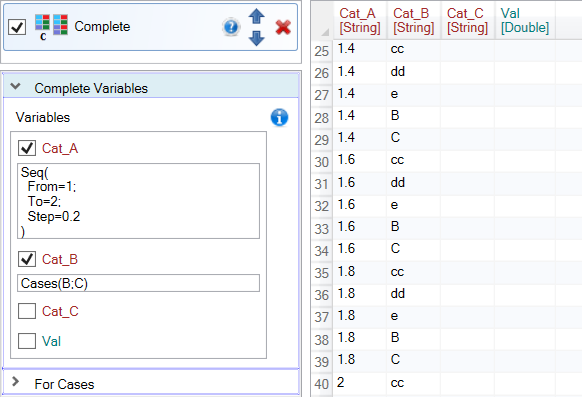This screenshot has width=582, height=397.
Task: Enable the Cat_C variable checkbox
Action: 27,311
